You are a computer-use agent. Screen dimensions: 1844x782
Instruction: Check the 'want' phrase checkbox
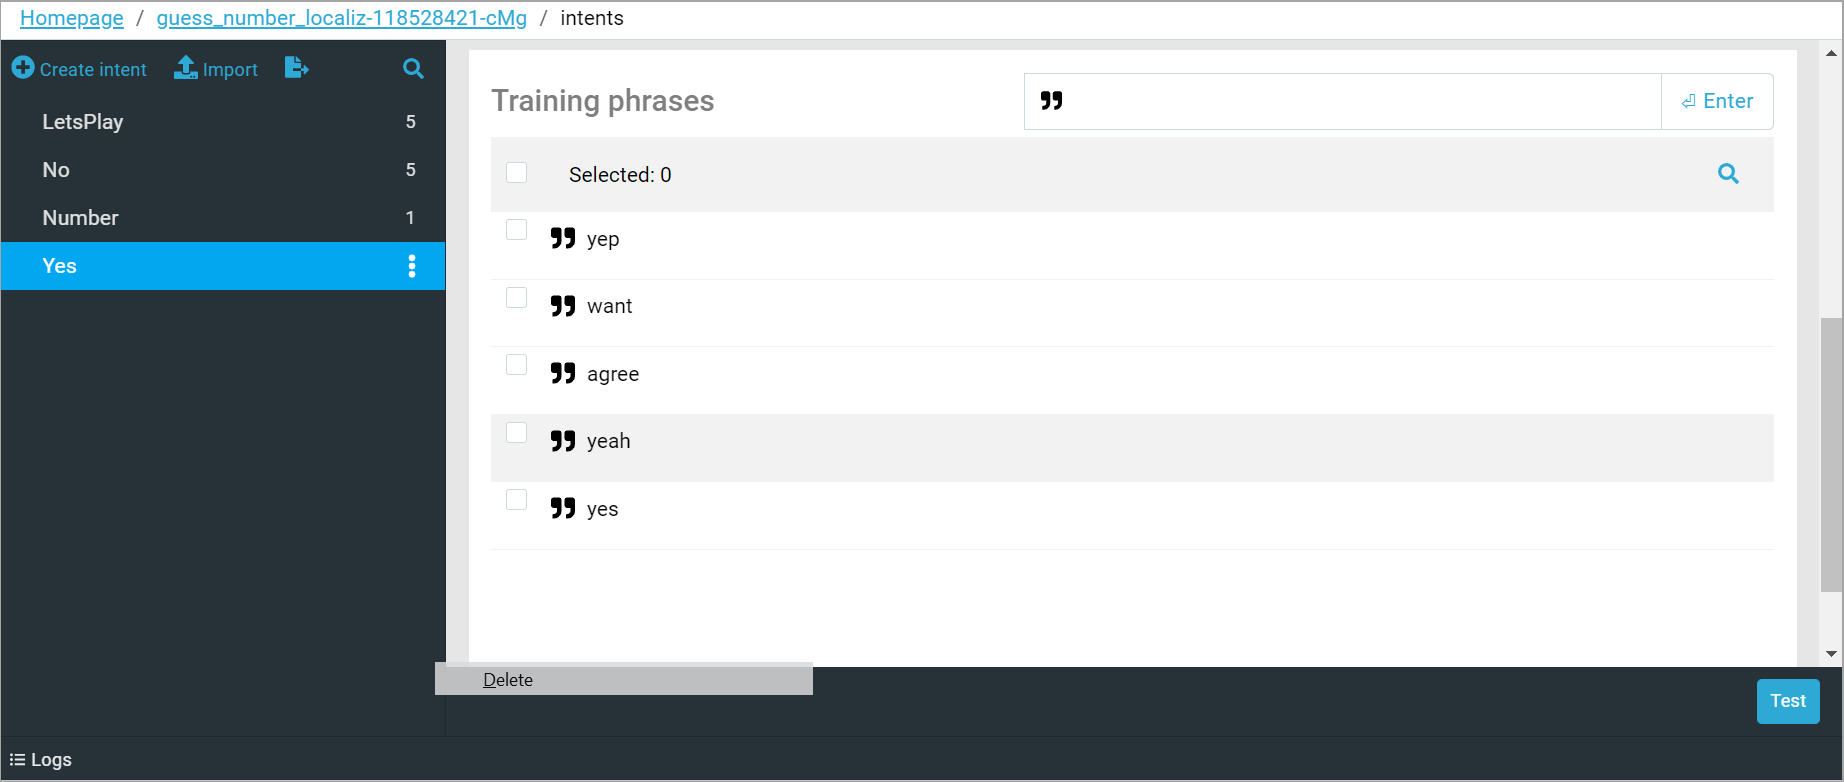point(517,298)
